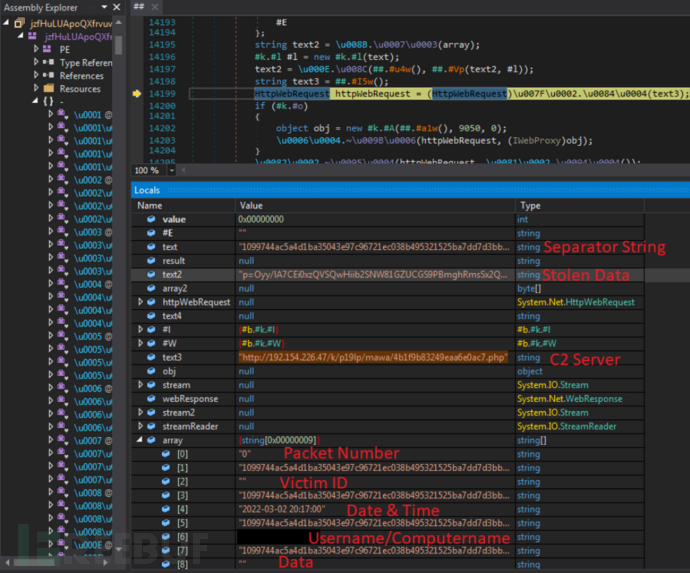
Task: Open the Assembly Explorer window options dropdown
Action: pyautogui.click(x=105, y=6)
